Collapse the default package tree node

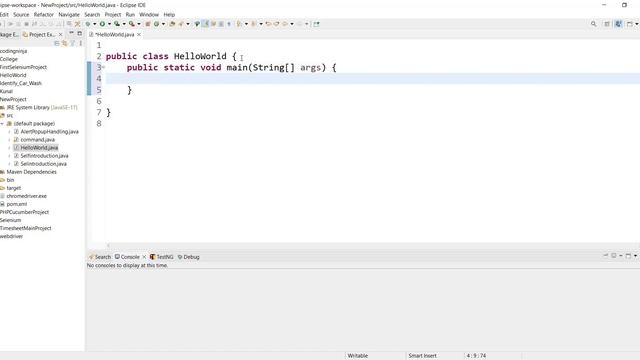[2, 123]
